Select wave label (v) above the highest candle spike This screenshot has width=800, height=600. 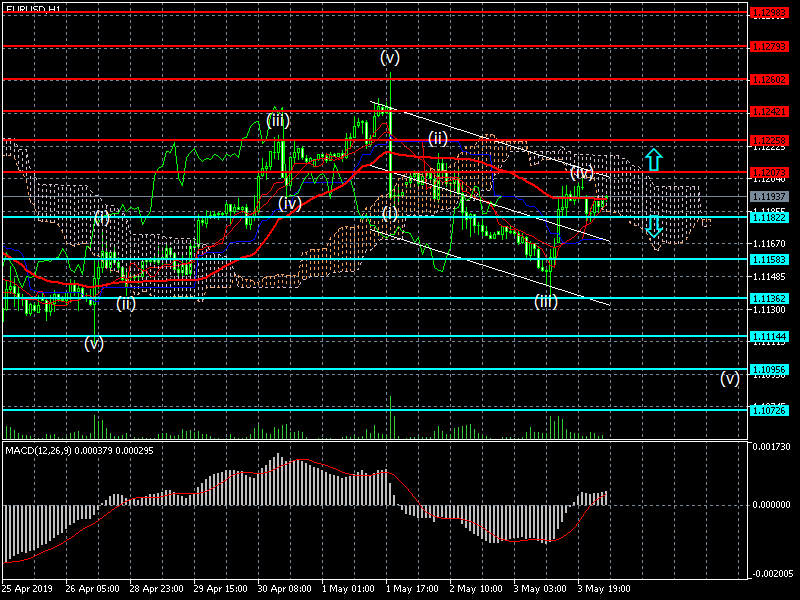click(390, 58)
